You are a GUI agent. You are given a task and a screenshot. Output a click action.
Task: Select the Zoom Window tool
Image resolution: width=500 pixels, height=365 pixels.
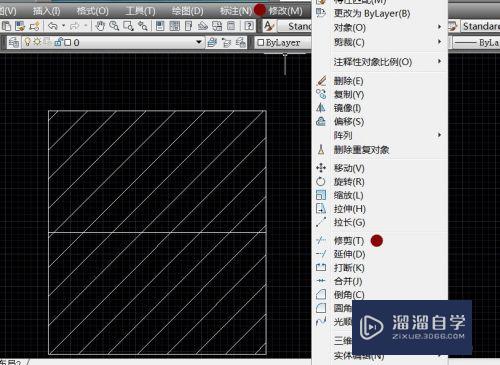(x=128, y=26)
